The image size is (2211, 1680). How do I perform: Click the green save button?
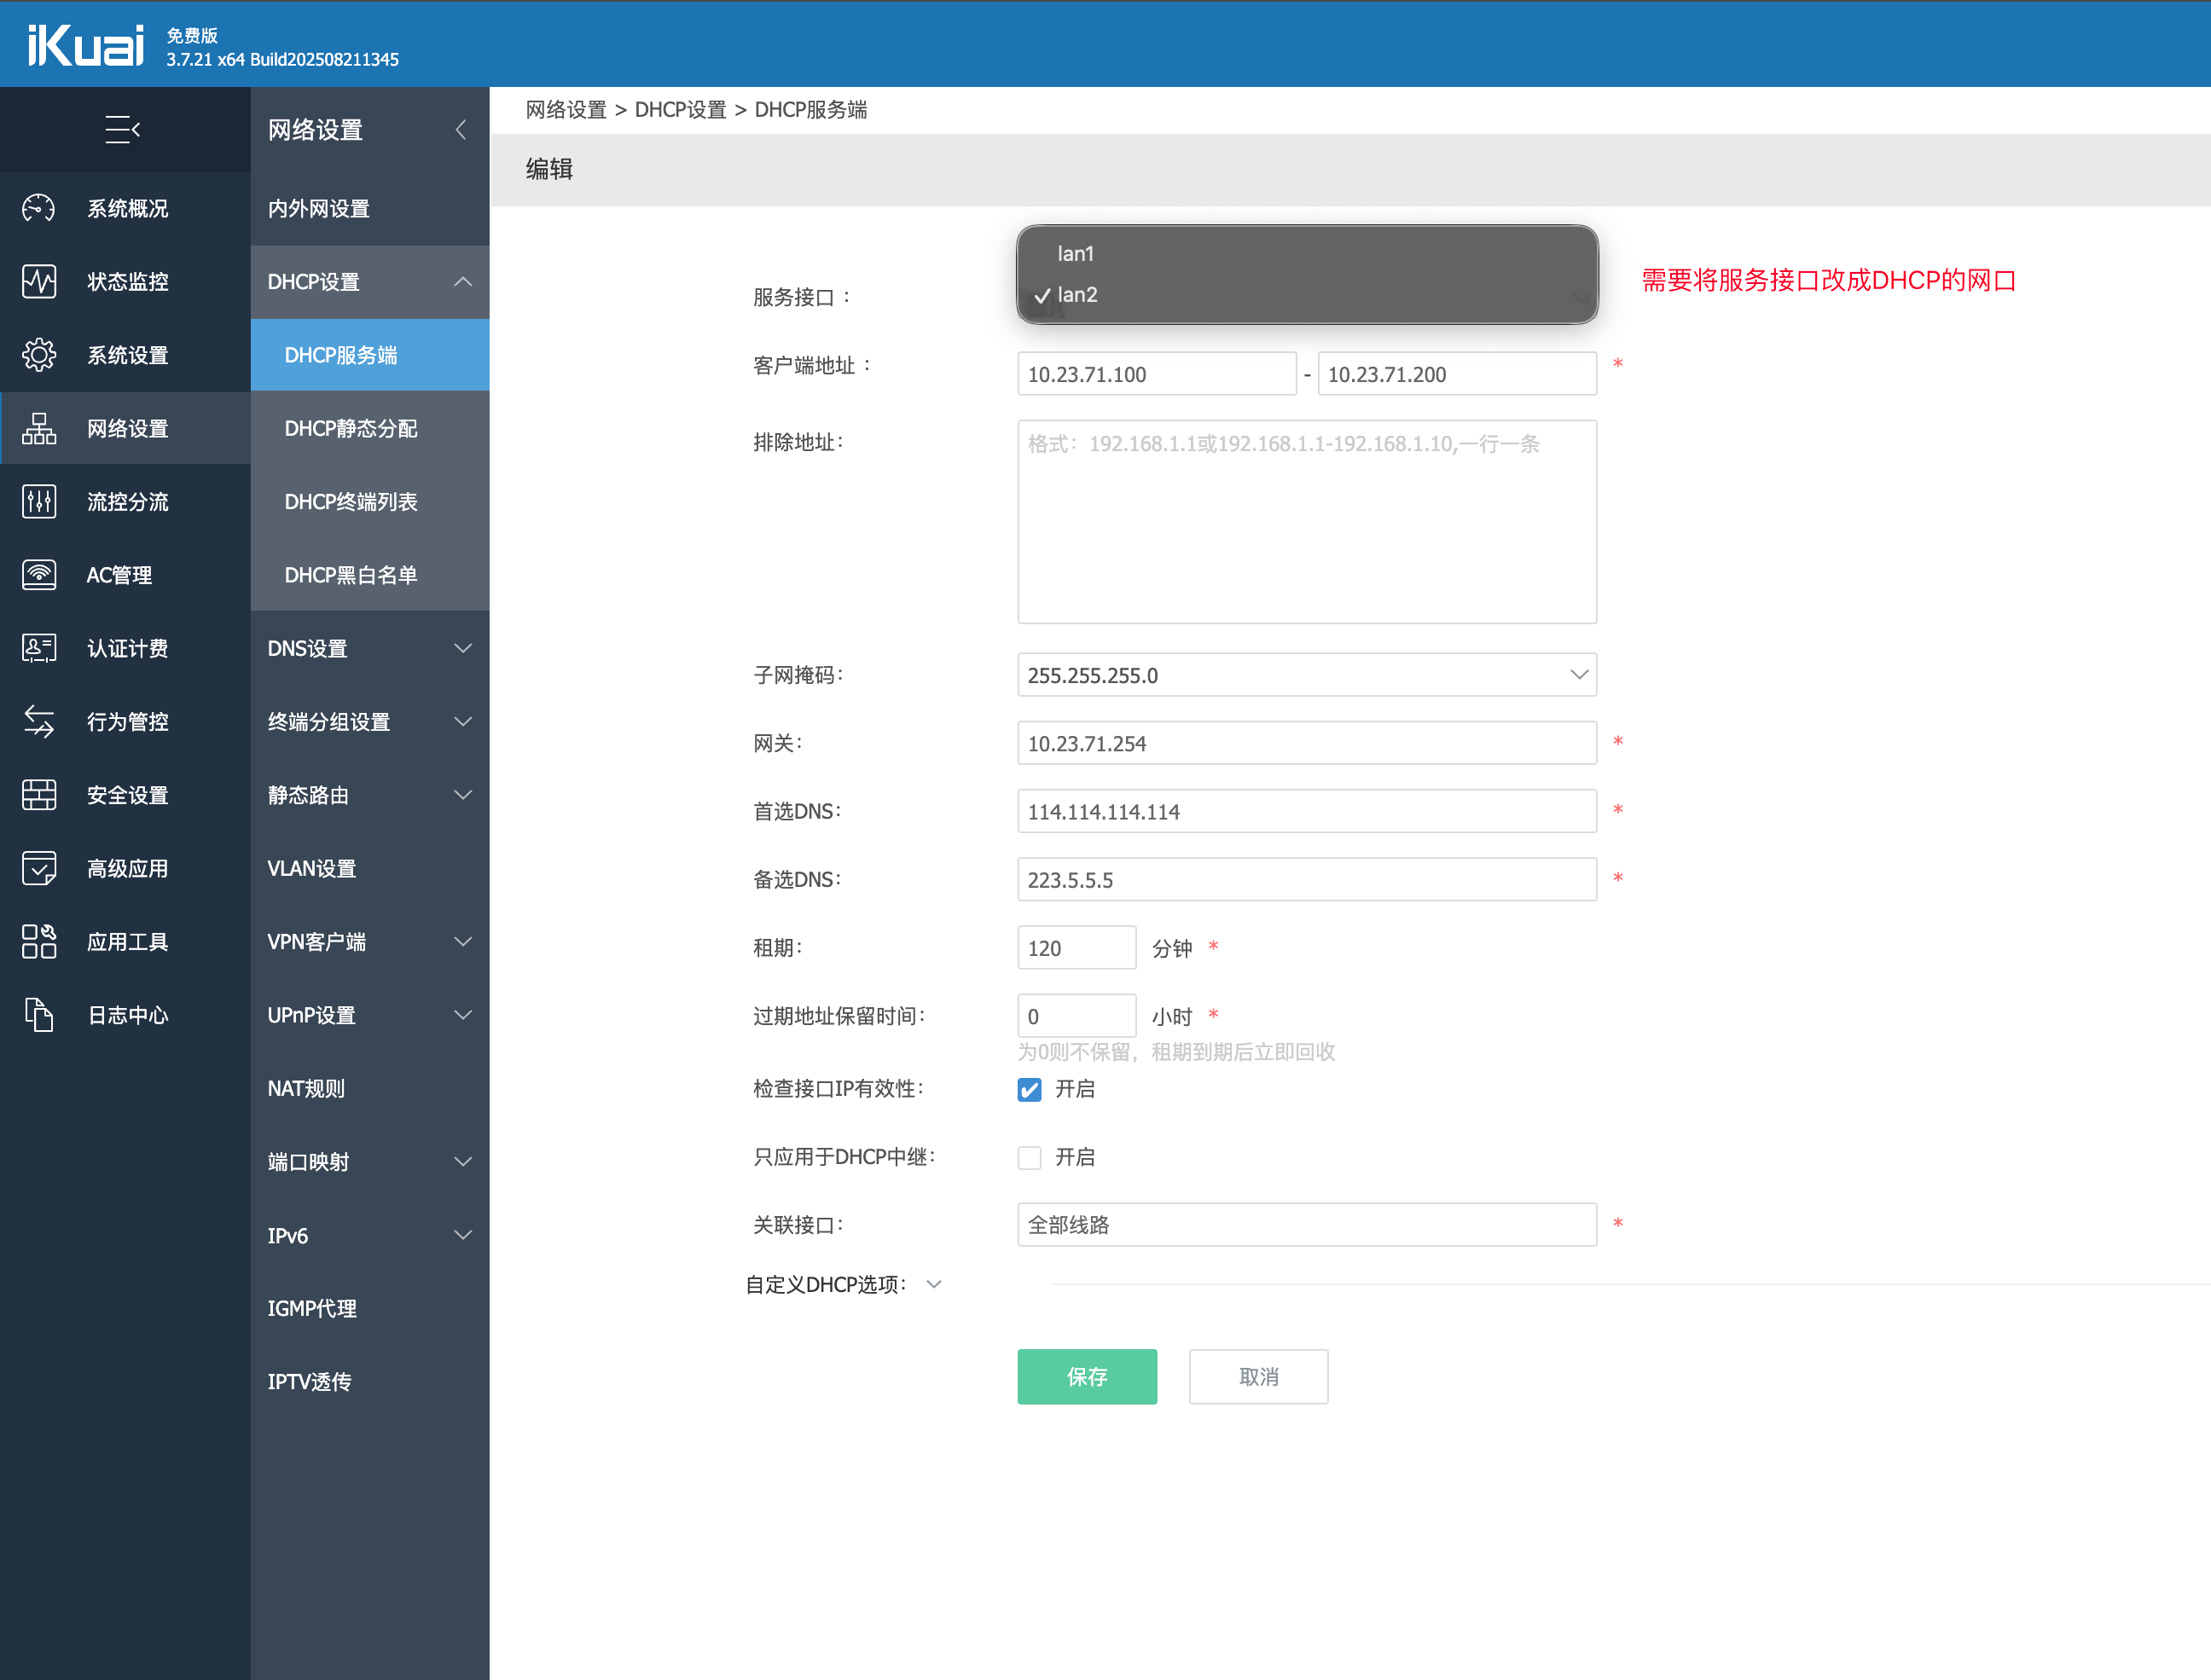[x=1087, y=1376]
